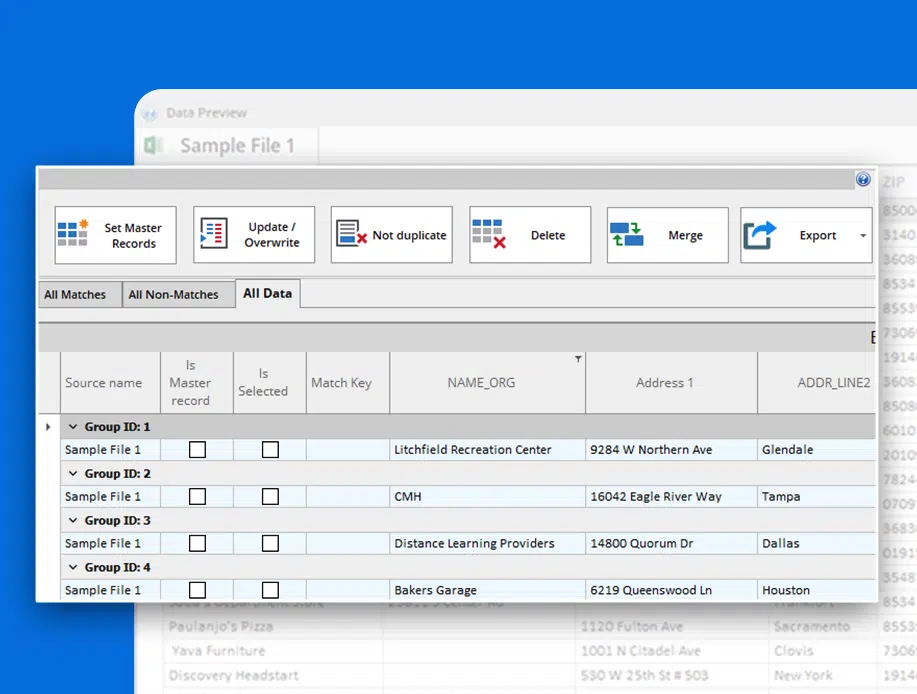Click the Not duplicate icon
This screenshot has height=694, width=917.
tap(352, 234)
